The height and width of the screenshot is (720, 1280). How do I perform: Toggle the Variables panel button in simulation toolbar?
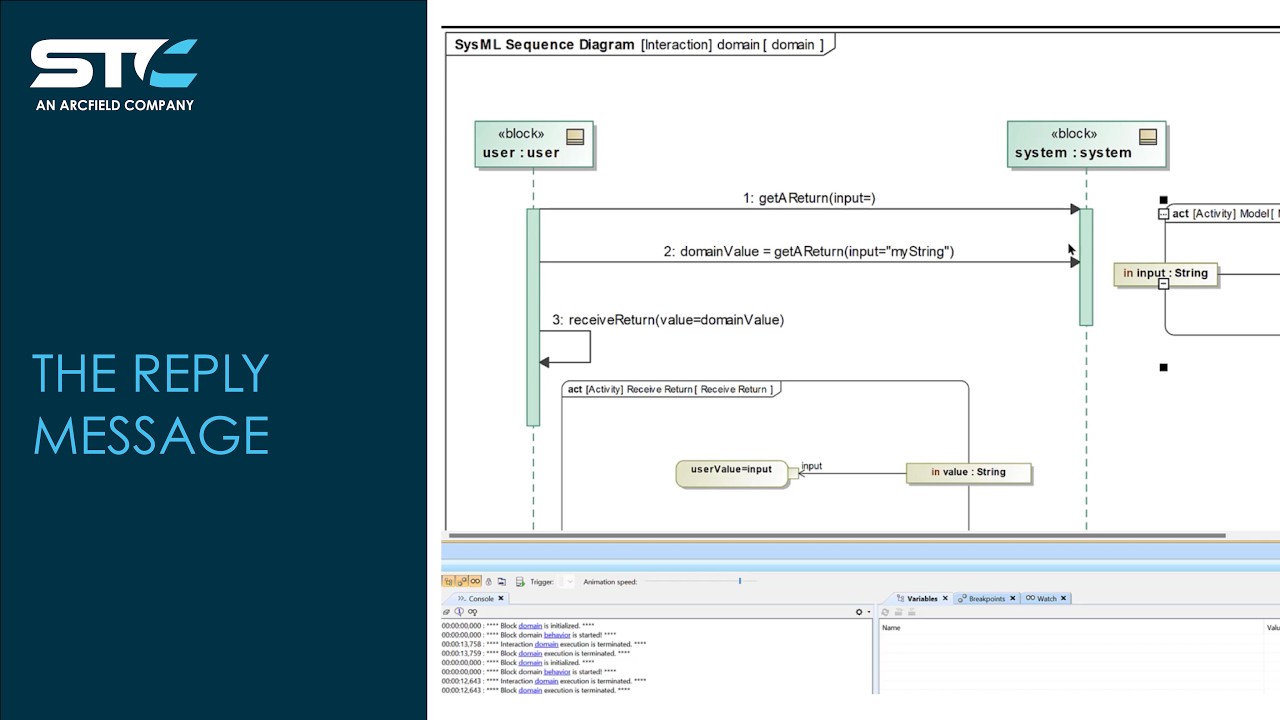[x=448, y=581]
